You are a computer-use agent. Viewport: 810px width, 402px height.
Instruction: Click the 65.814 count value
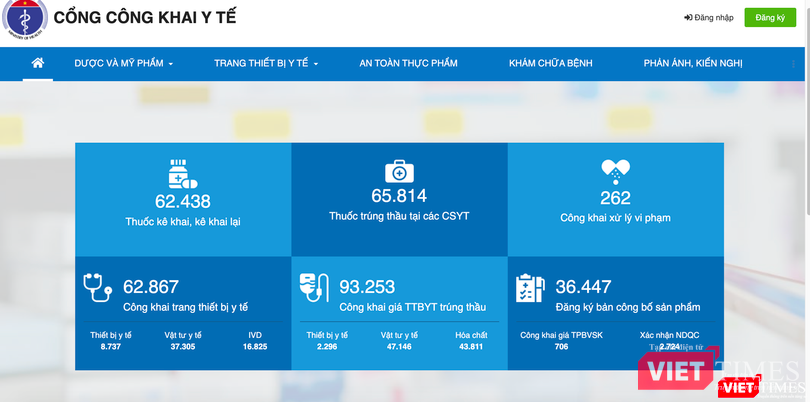(x=399, y=196)
